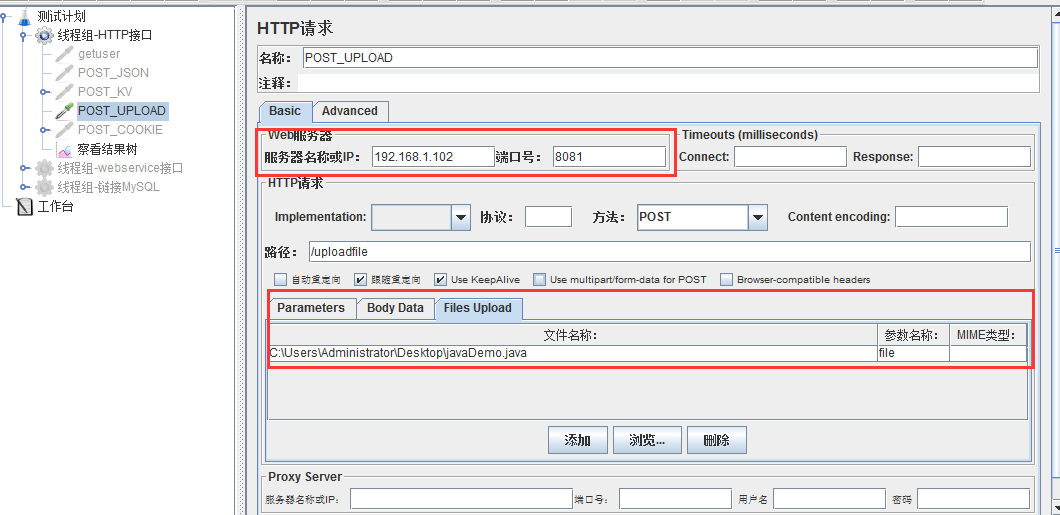1060x515 pixels.
Task: Open the 方法 POST method dropdown
Action: pos(757,218)
